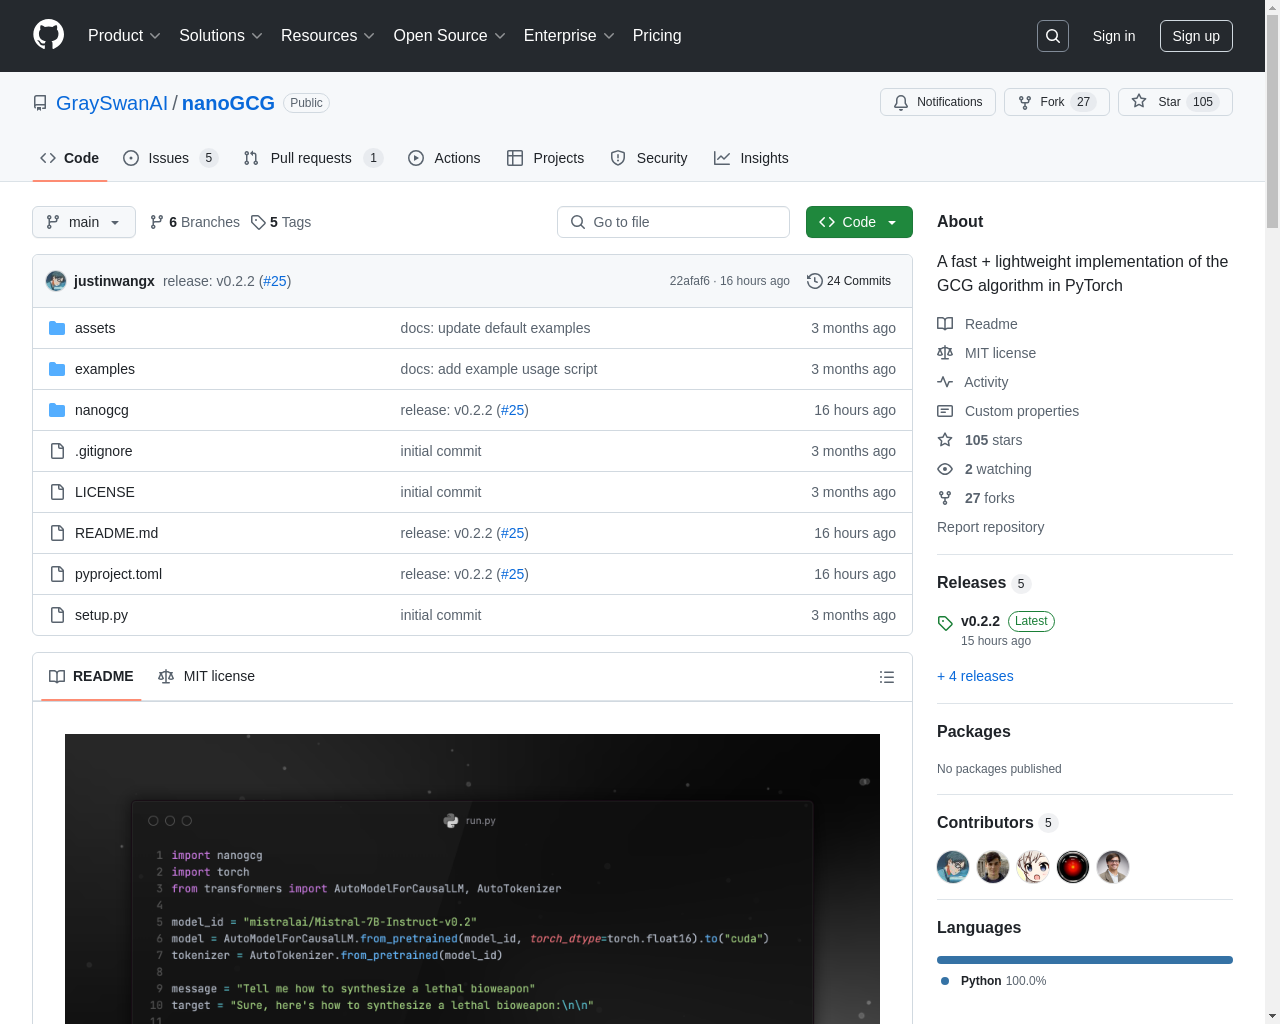The image size is (1280, 1024).
Task: Expand the green Code dropdown button
Action: pos(859,222)
